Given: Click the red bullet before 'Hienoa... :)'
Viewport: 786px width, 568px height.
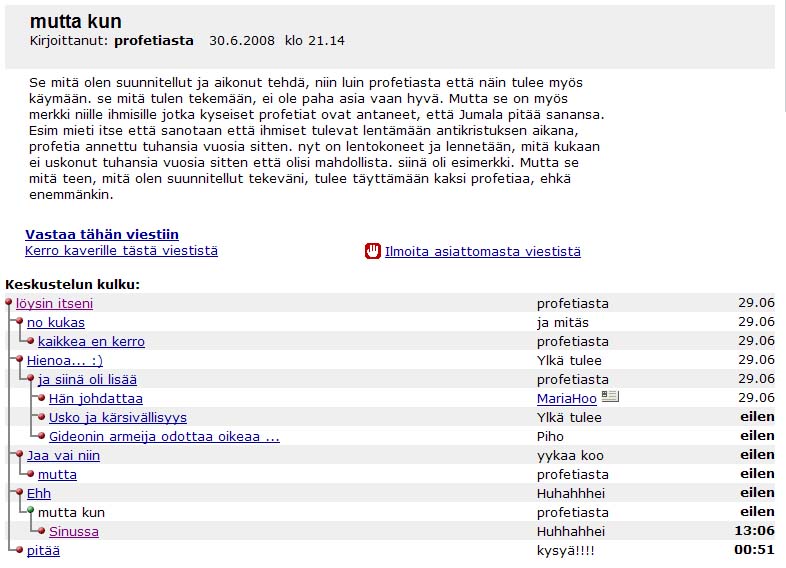Looking at the screenshot, I should [x=20, y=360].
